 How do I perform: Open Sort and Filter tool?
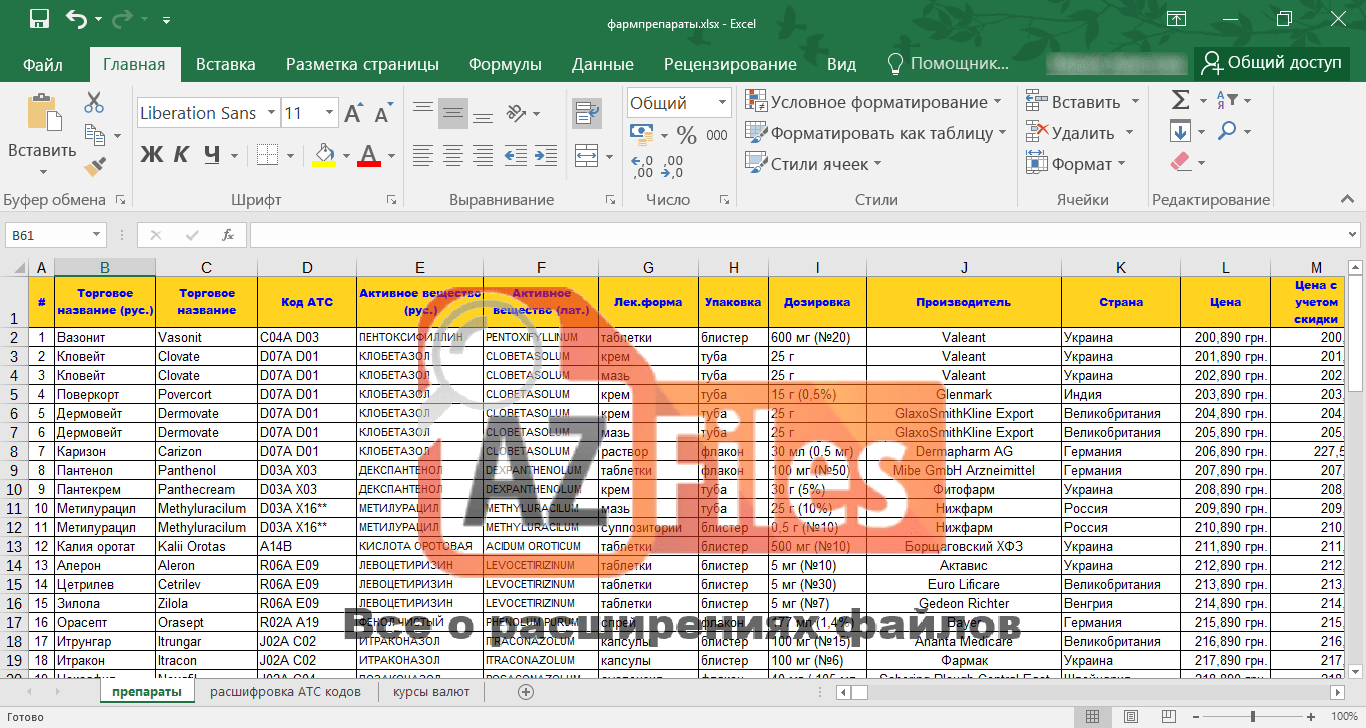pos(1226,100)
